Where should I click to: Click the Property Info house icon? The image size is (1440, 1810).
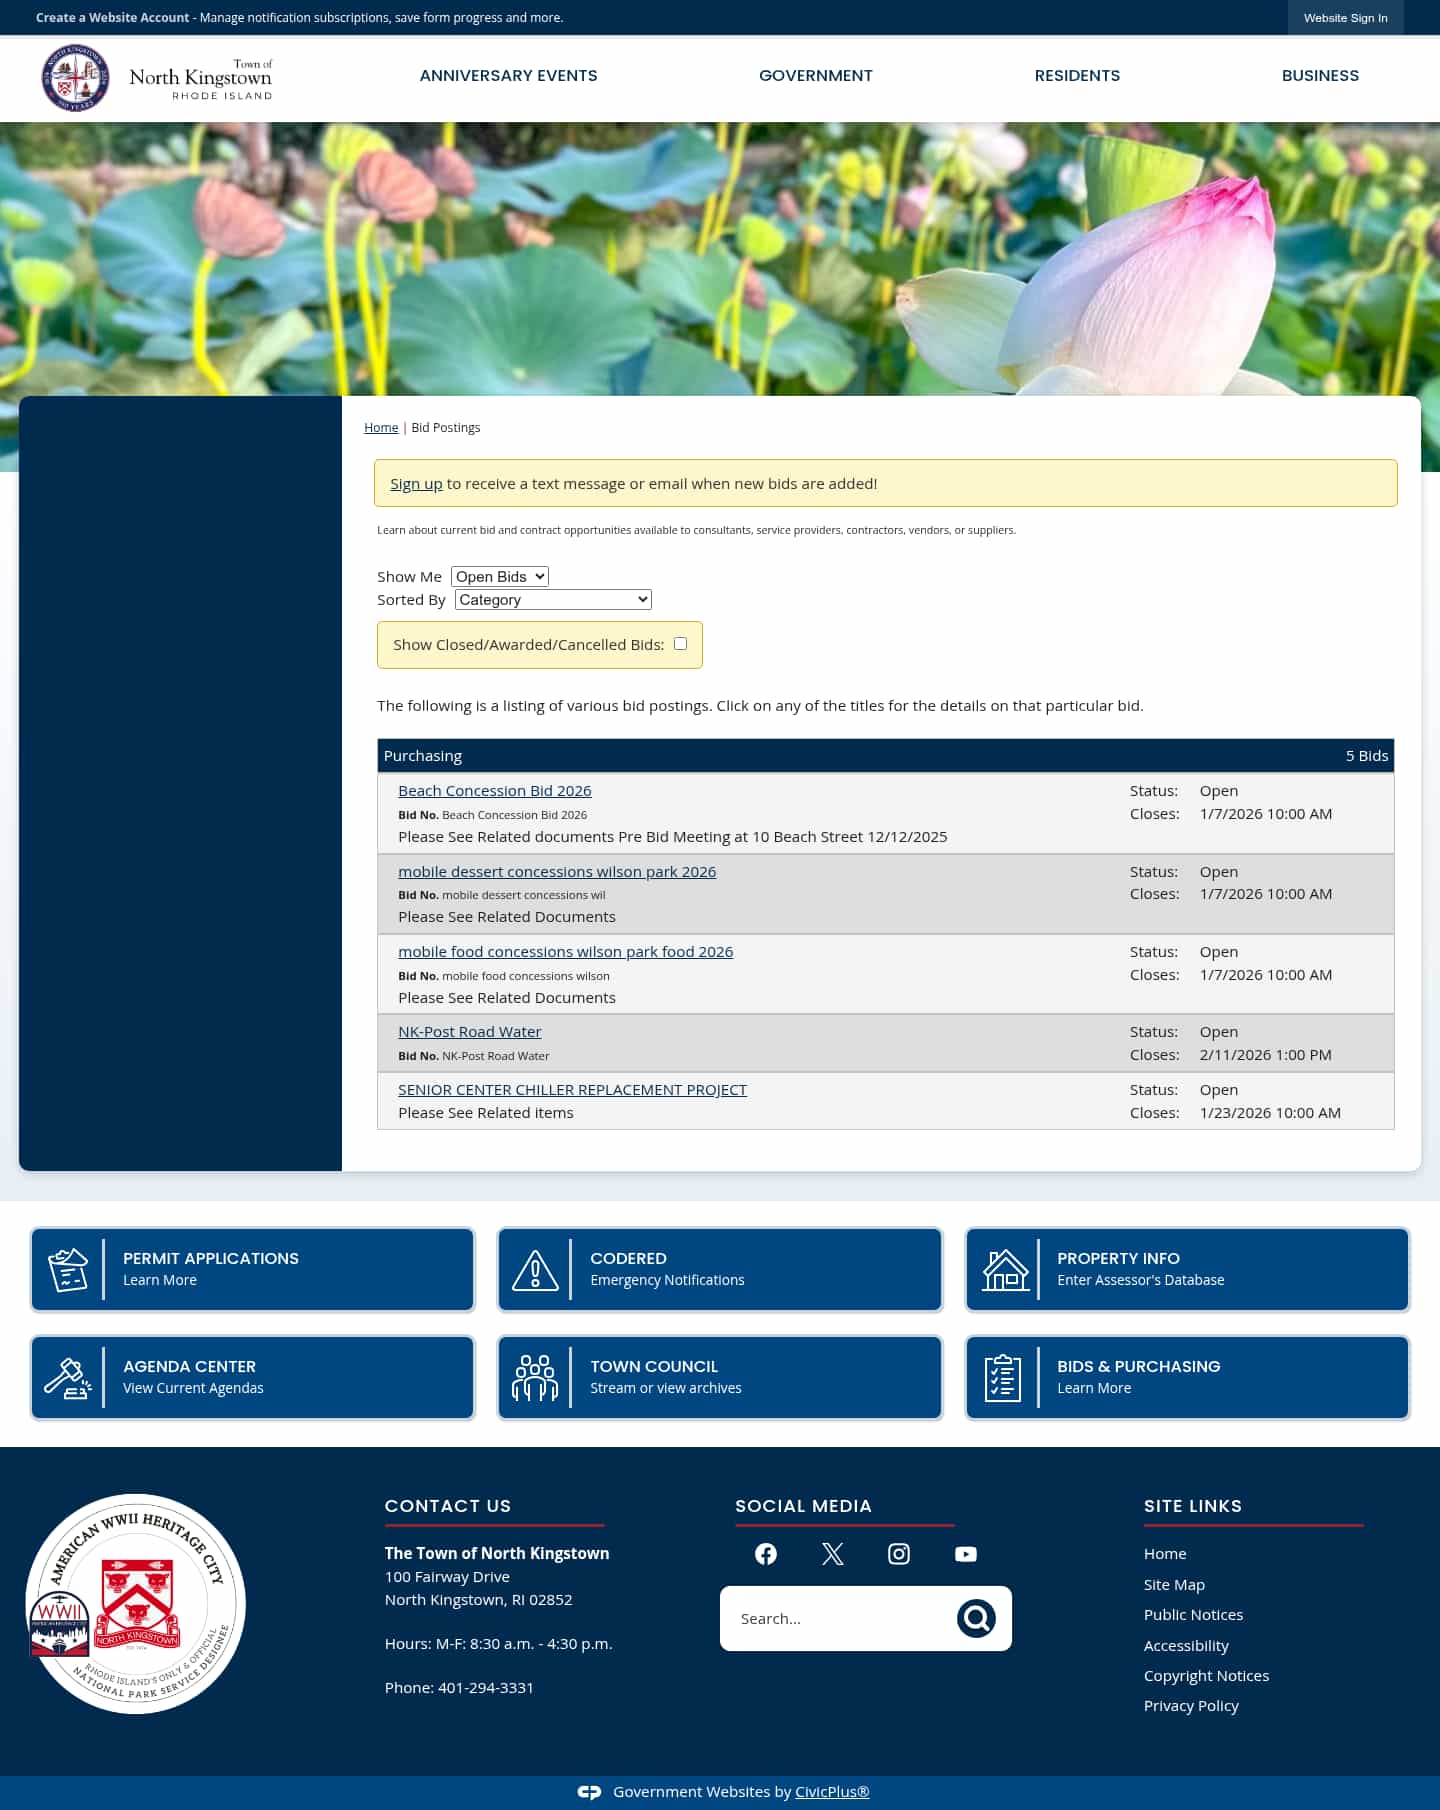[1005, 1270]
